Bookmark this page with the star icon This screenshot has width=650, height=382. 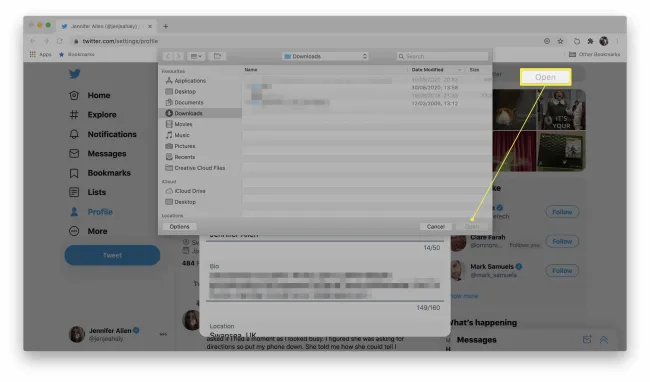point(560,41)
